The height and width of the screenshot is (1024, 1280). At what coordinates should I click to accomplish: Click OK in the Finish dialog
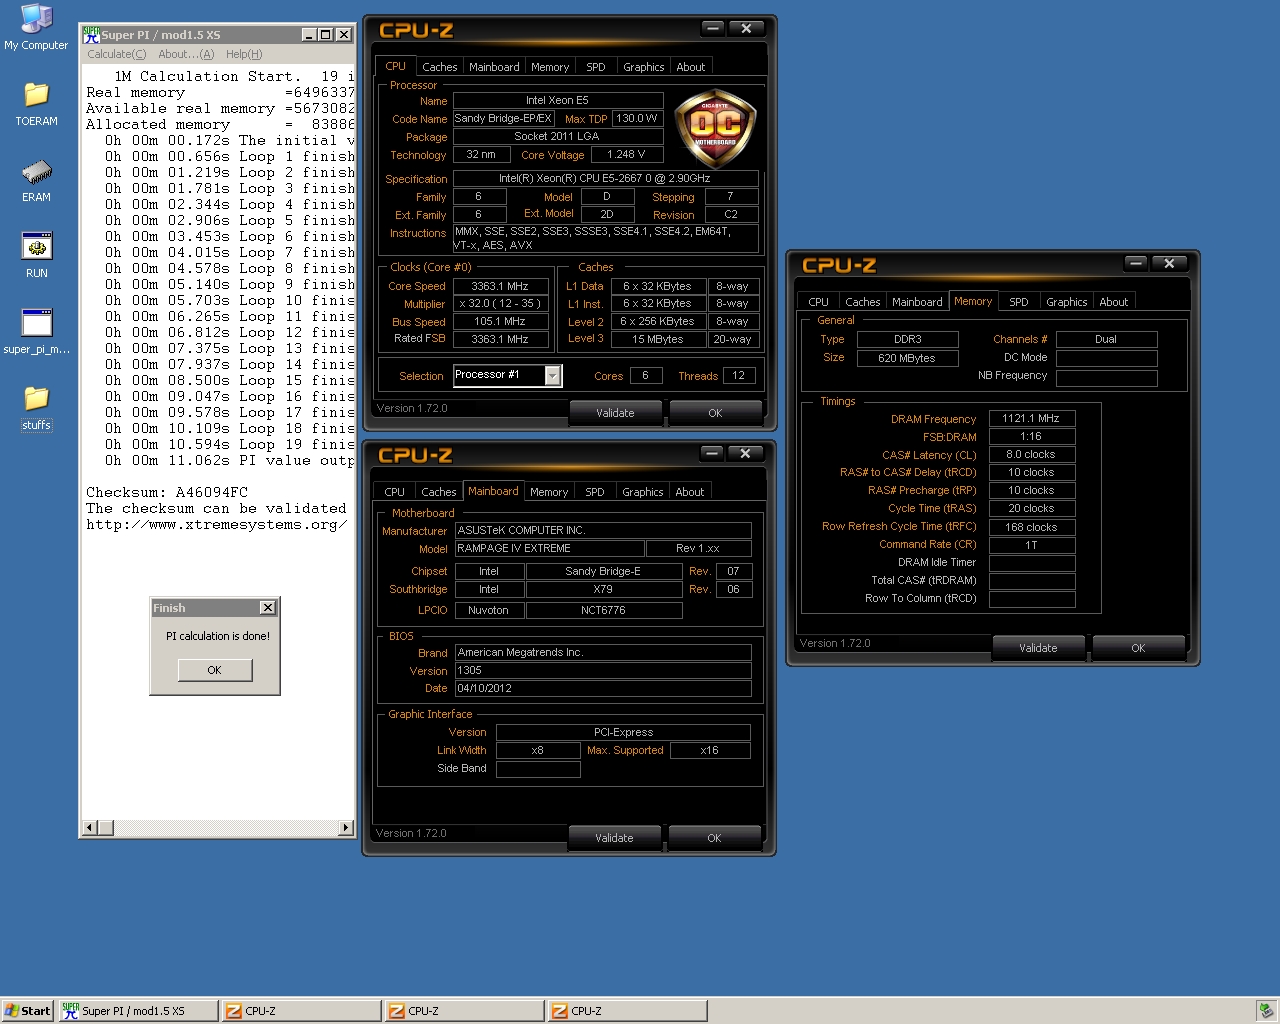coord(215,670)
